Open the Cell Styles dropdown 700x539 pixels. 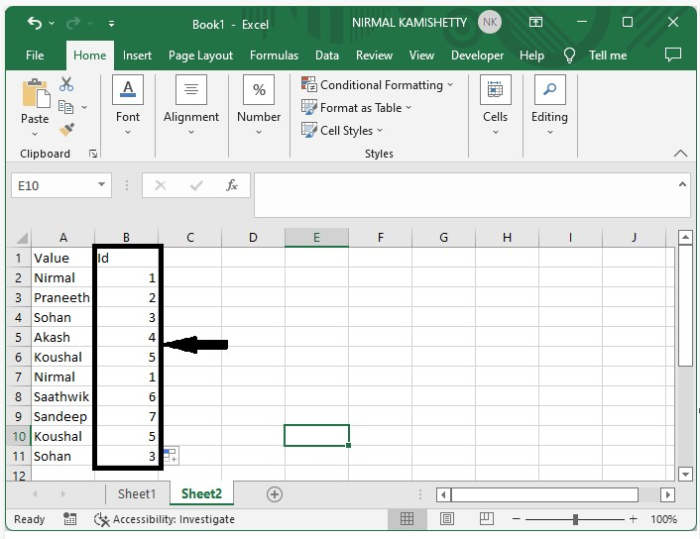pos(343,130)
